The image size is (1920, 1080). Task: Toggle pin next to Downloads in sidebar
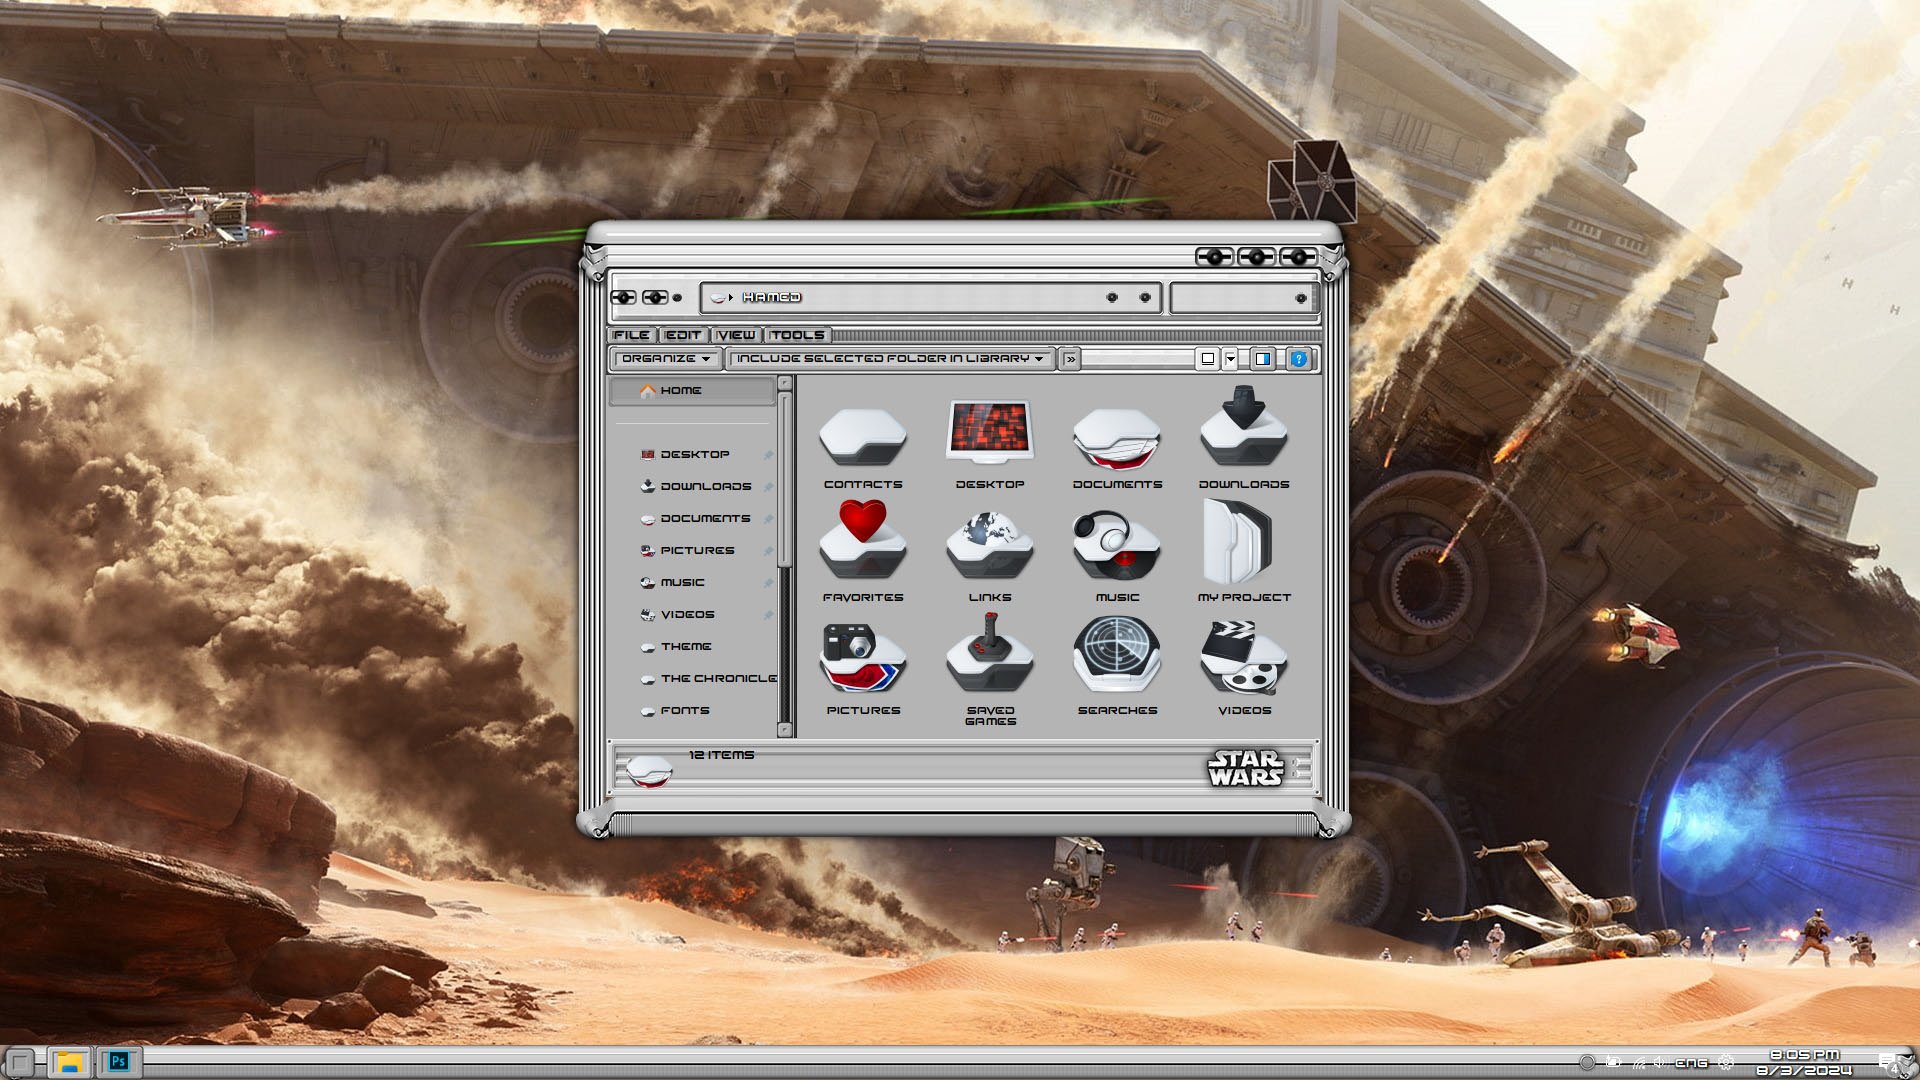click(769, 487)
